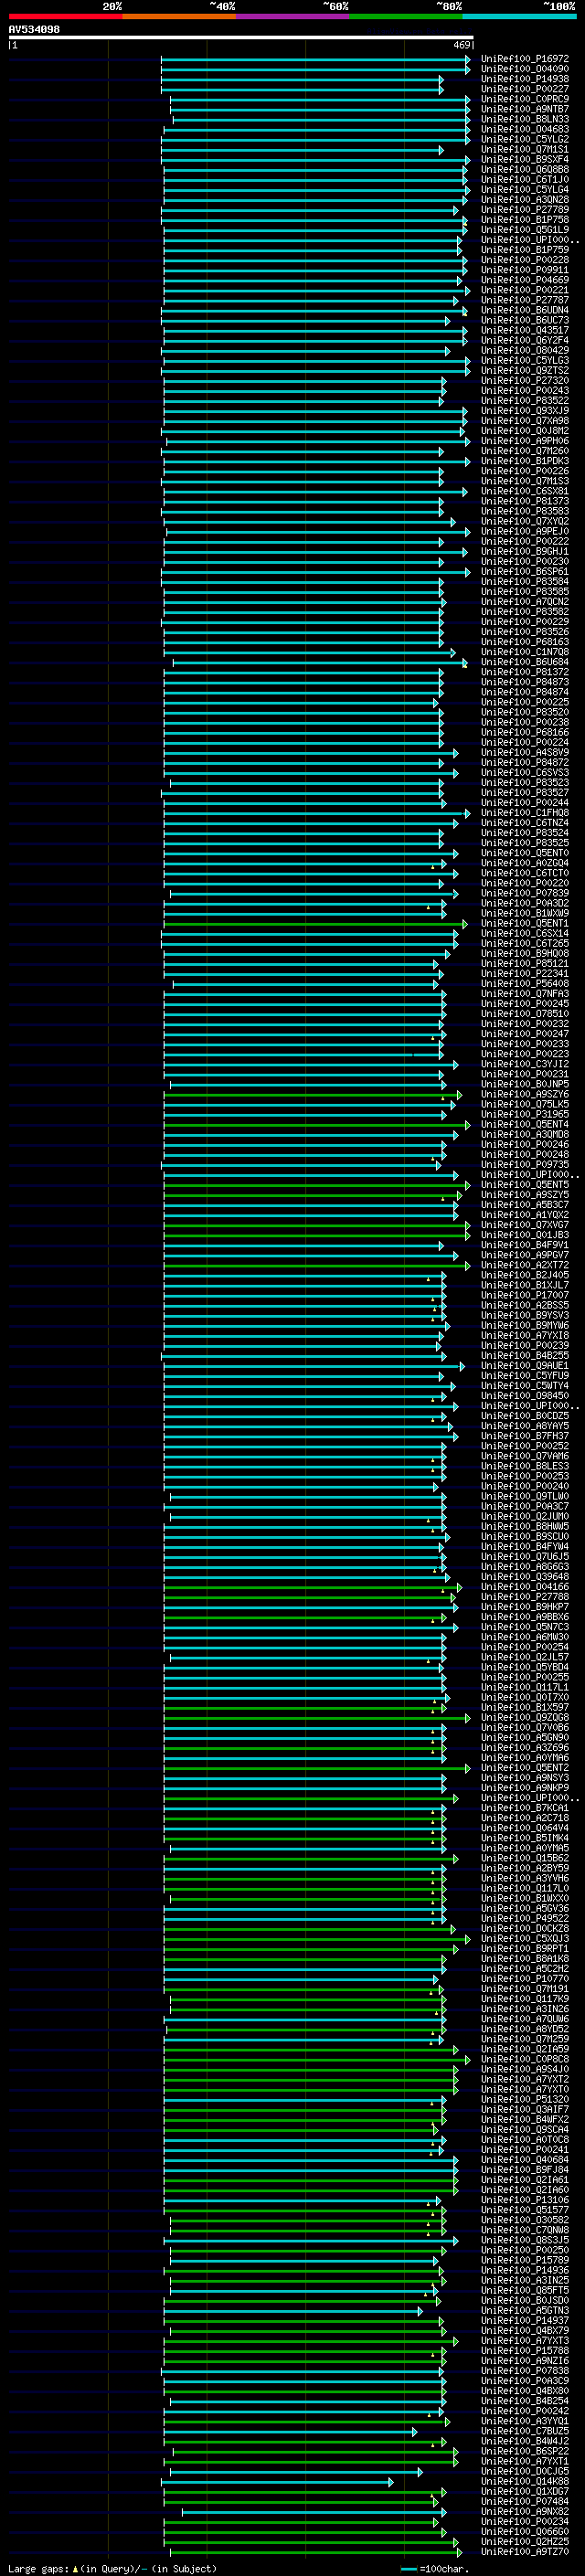Viewport: 585px width, 2576px height.
Task: Click the UniRef100_B8LN33 entry
Action: (x=525, y=119)
